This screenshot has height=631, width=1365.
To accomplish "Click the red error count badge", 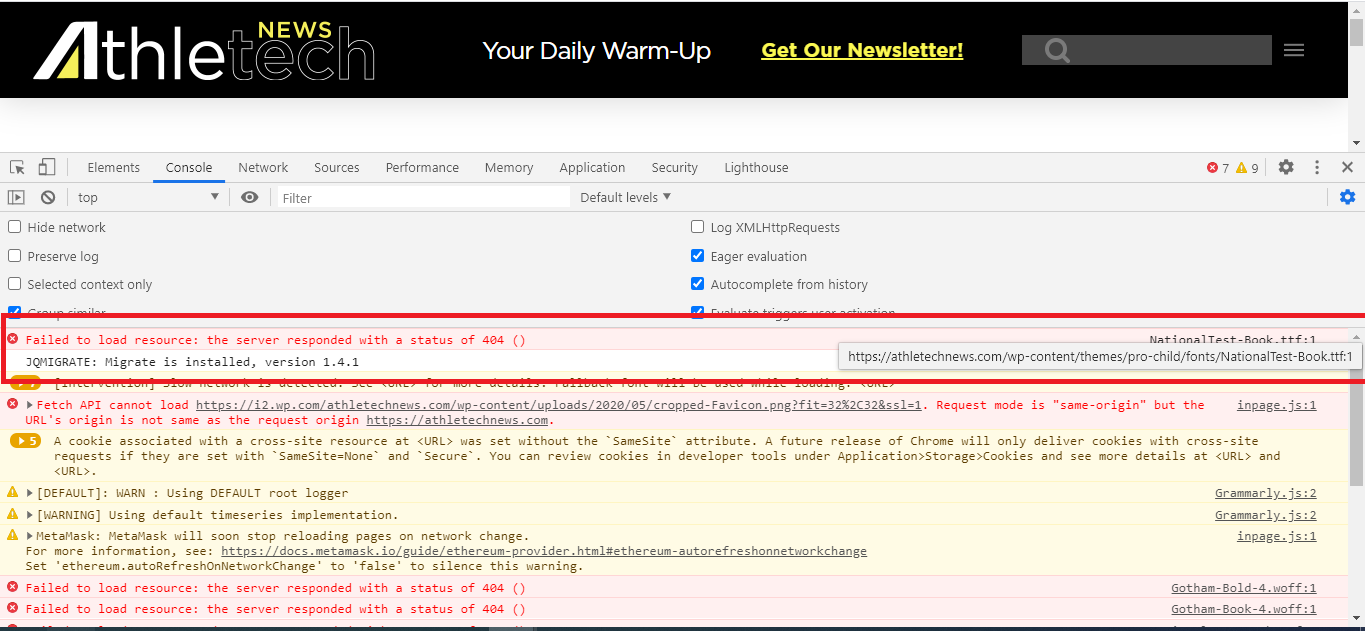I will [x=1218, y=168].
